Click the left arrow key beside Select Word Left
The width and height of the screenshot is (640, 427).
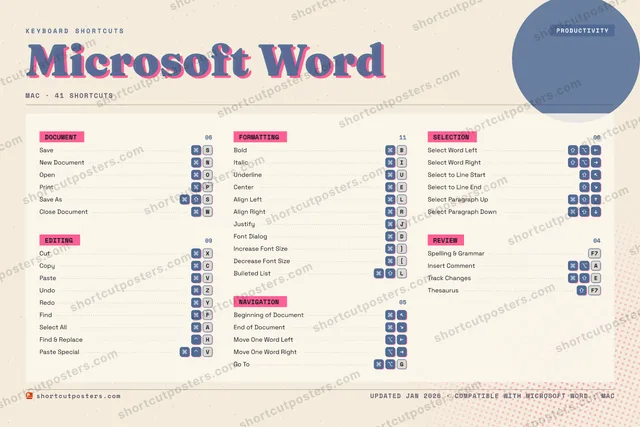[596, 150]
